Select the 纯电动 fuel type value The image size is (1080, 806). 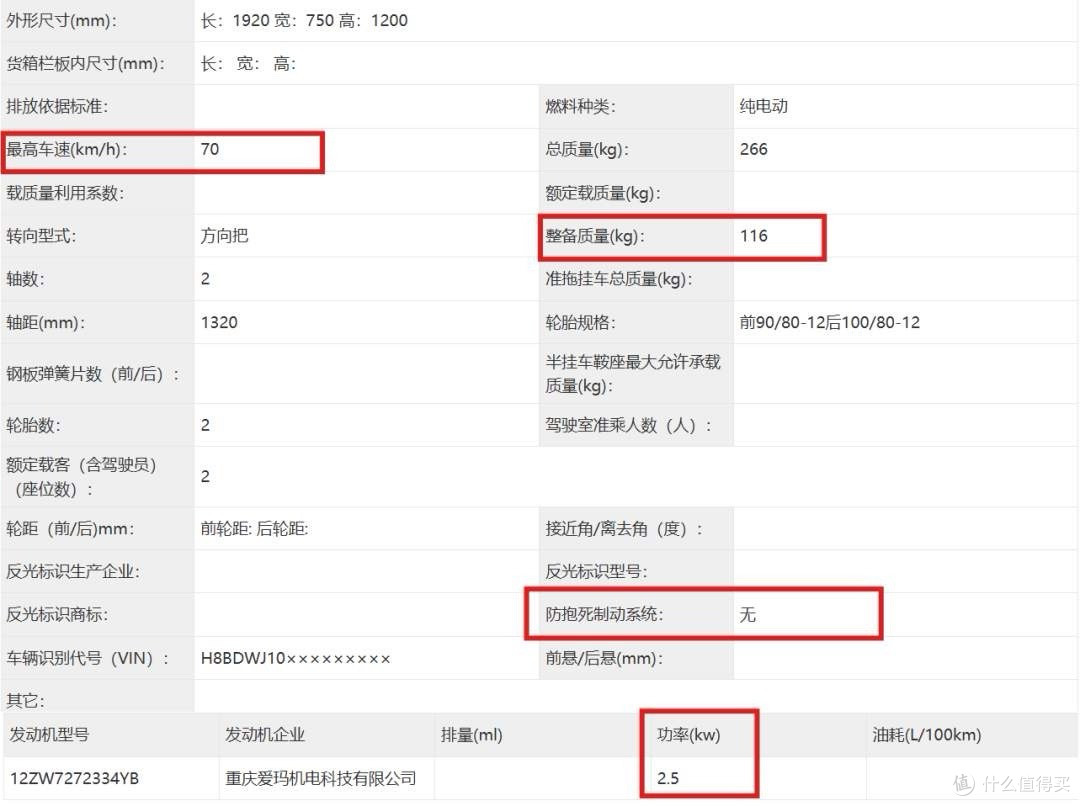763,106
